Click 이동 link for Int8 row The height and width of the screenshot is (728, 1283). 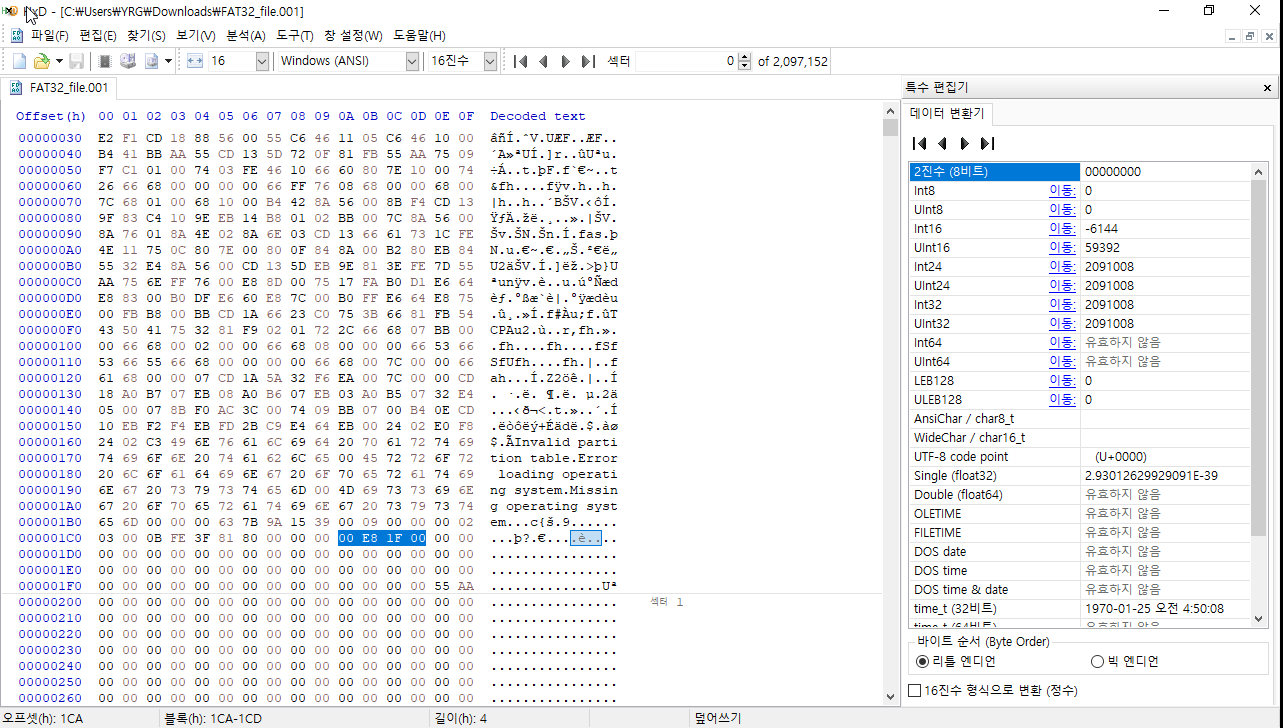[1062, 190]
